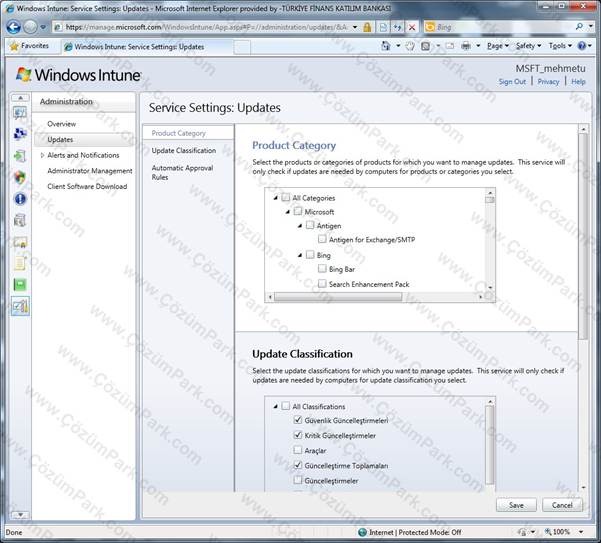Click the blue Help question icon
Viewport: 601px width, 543px height.
click(582, 46)
